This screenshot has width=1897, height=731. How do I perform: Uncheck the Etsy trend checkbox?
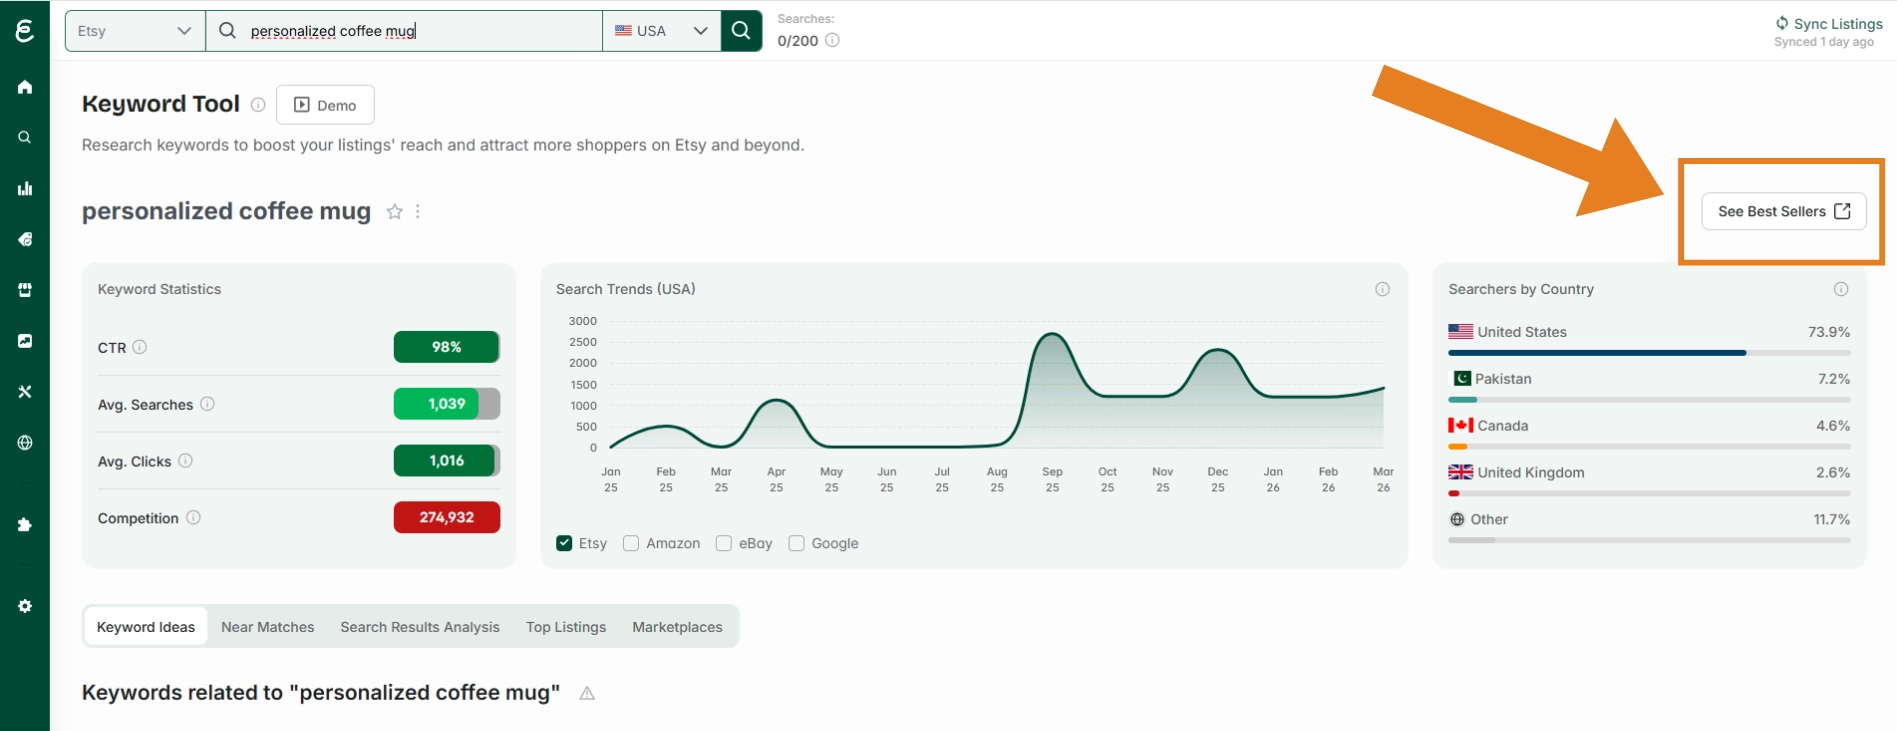click(x=564, y=543)
